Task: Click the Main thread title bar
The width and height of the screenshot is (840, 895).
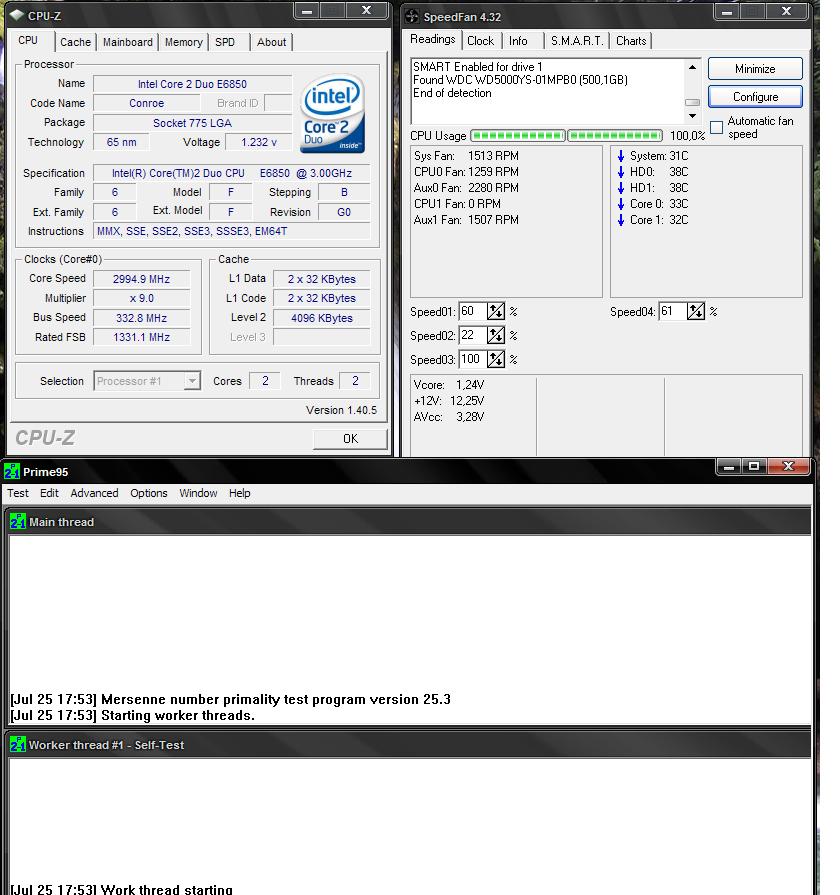Action: click(410, 522)
